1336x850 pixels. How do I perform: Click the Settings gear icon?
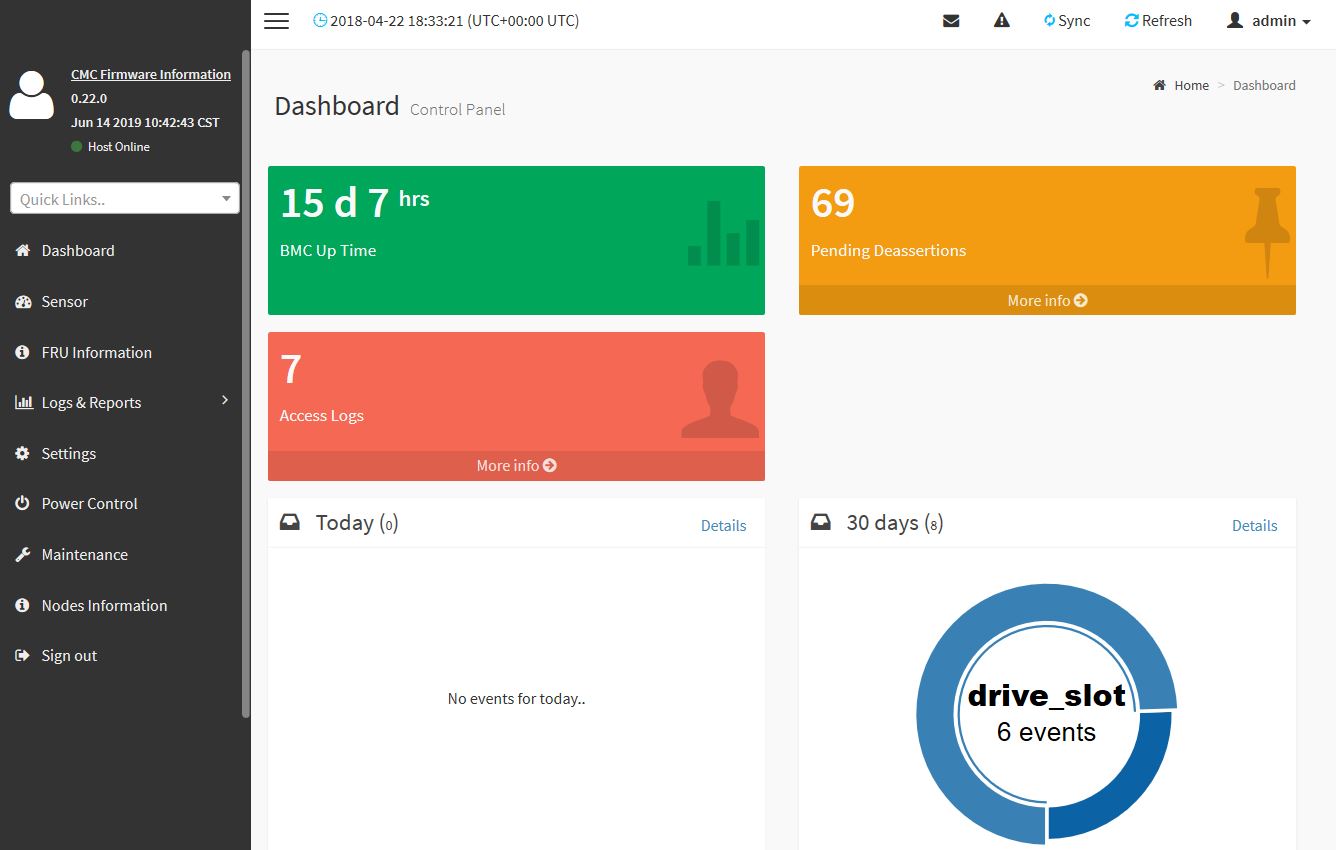point(22,453)
